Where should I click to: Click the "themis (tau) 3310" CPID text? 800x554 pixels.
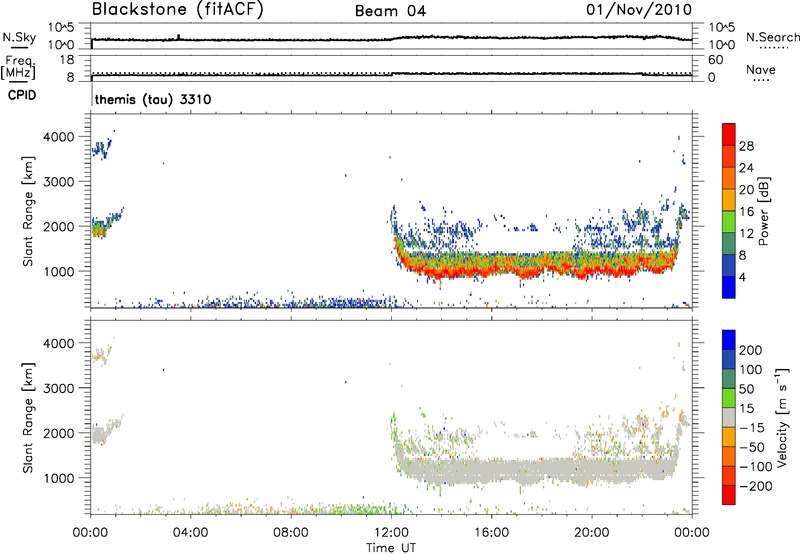[153, 99]
